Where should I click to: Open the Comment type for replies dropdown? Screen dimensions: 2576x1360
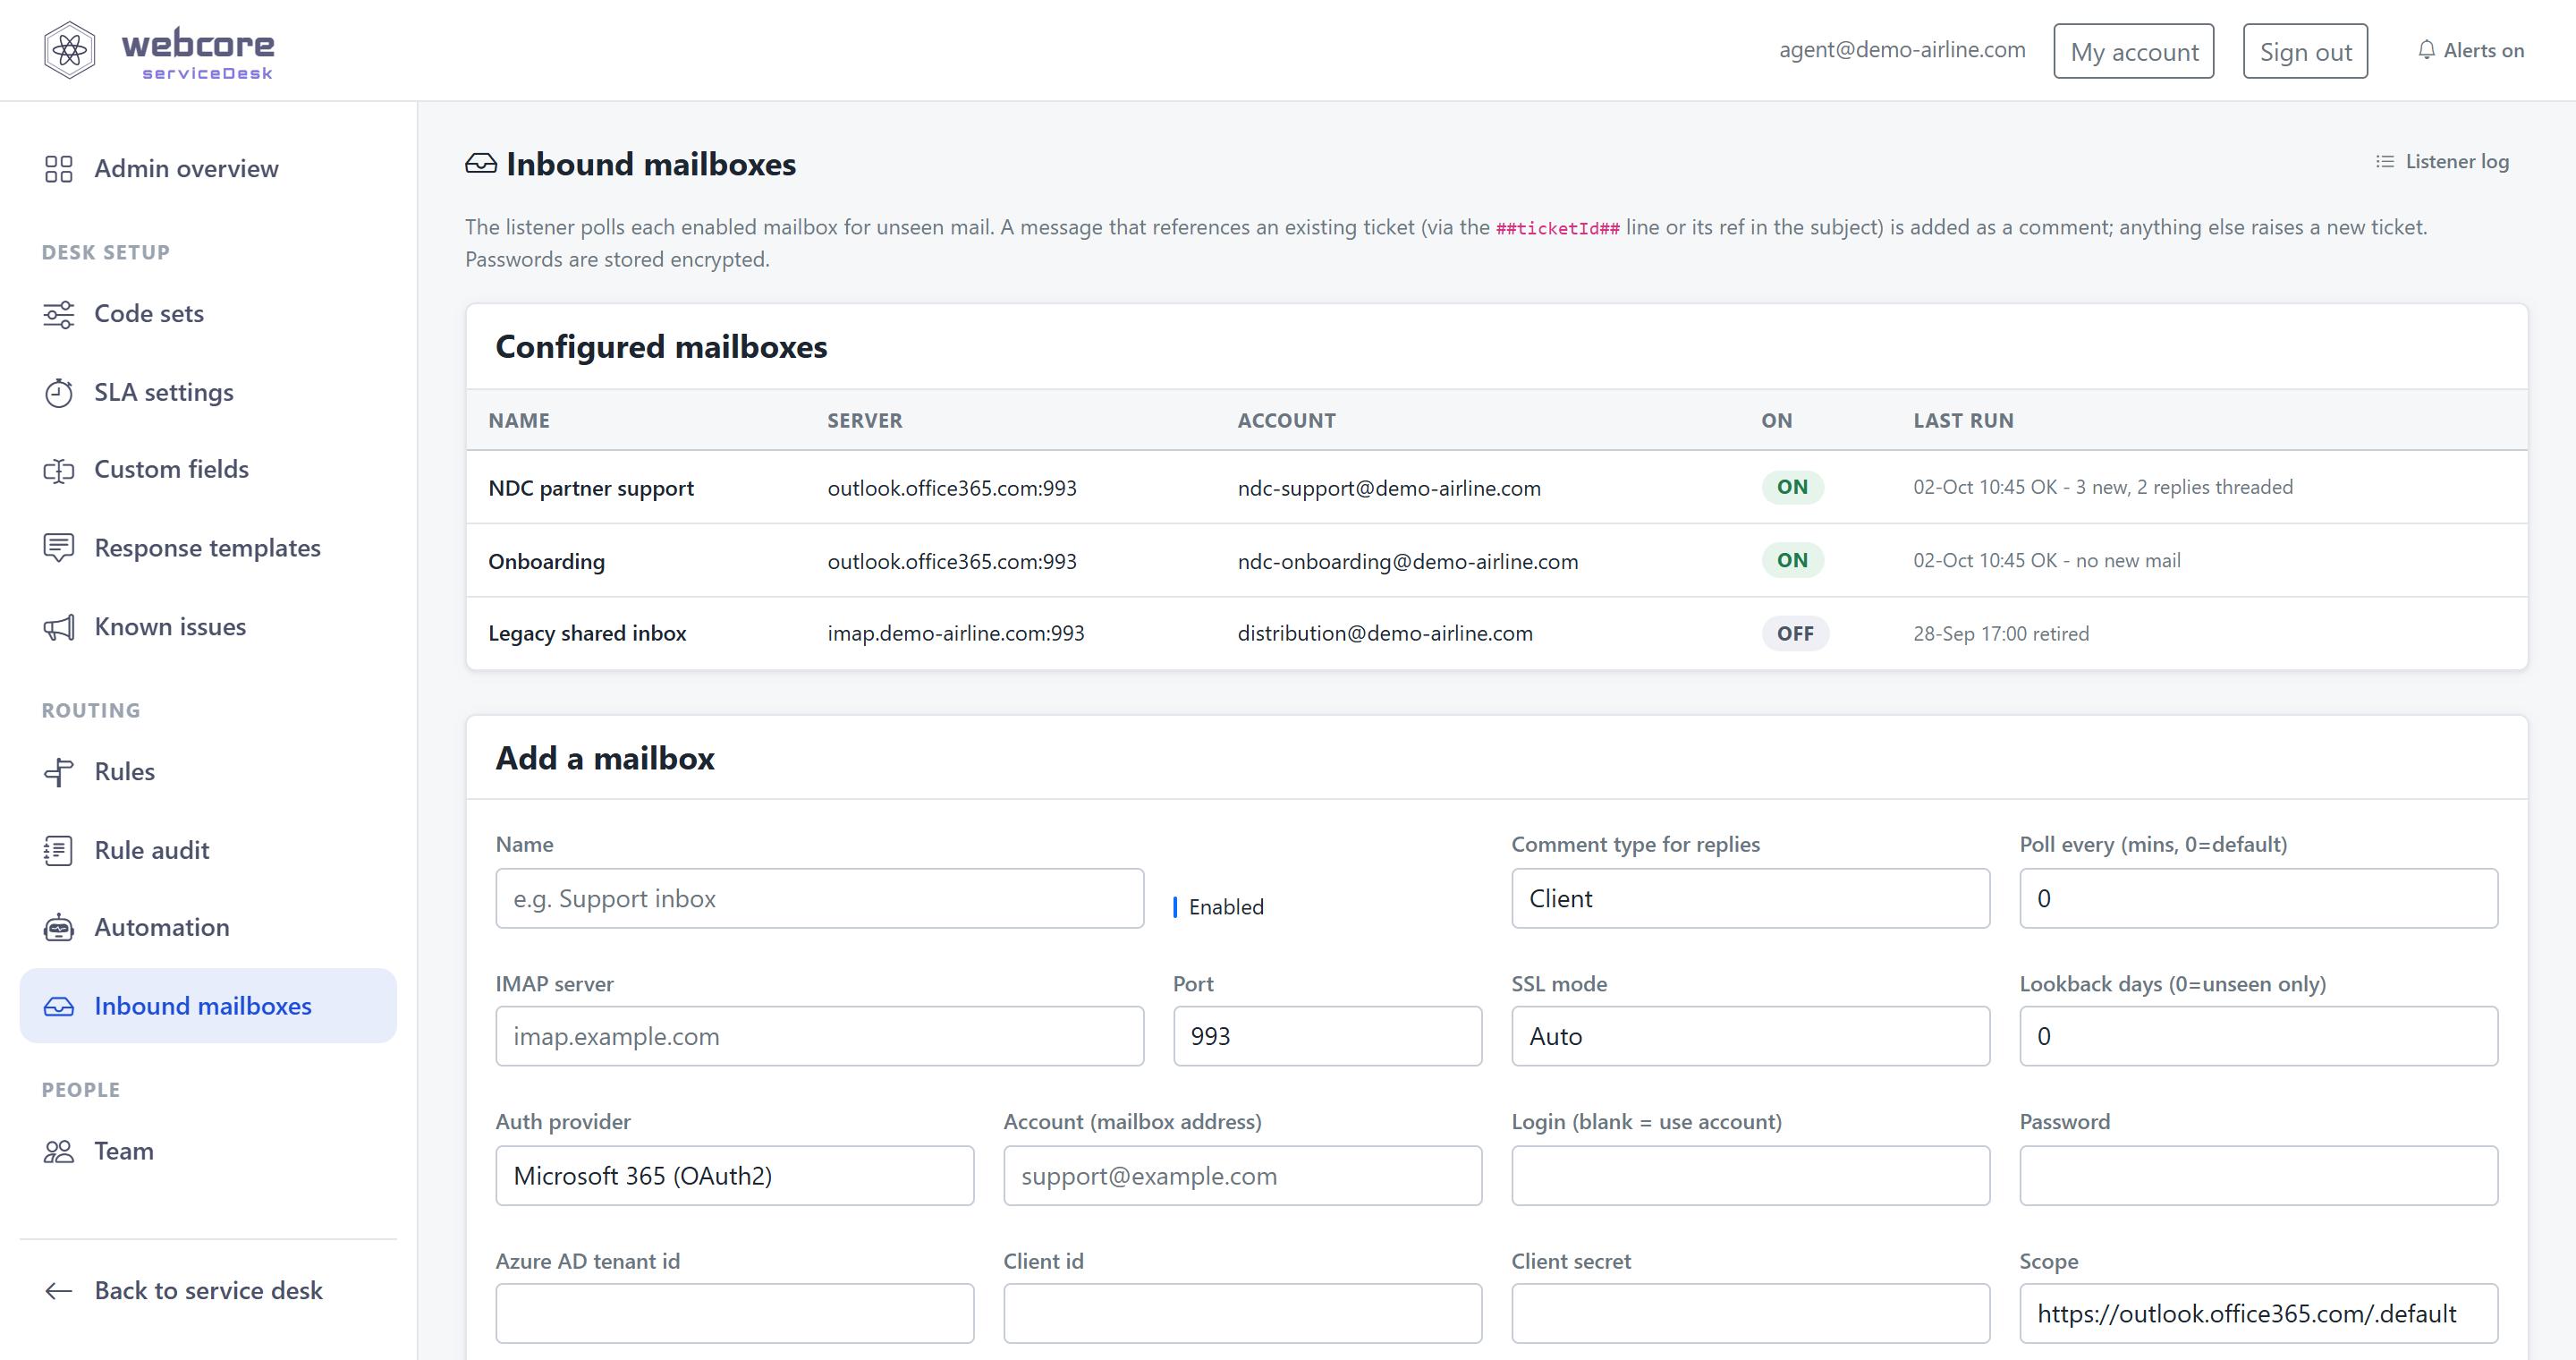click(x=1750, y=898)
